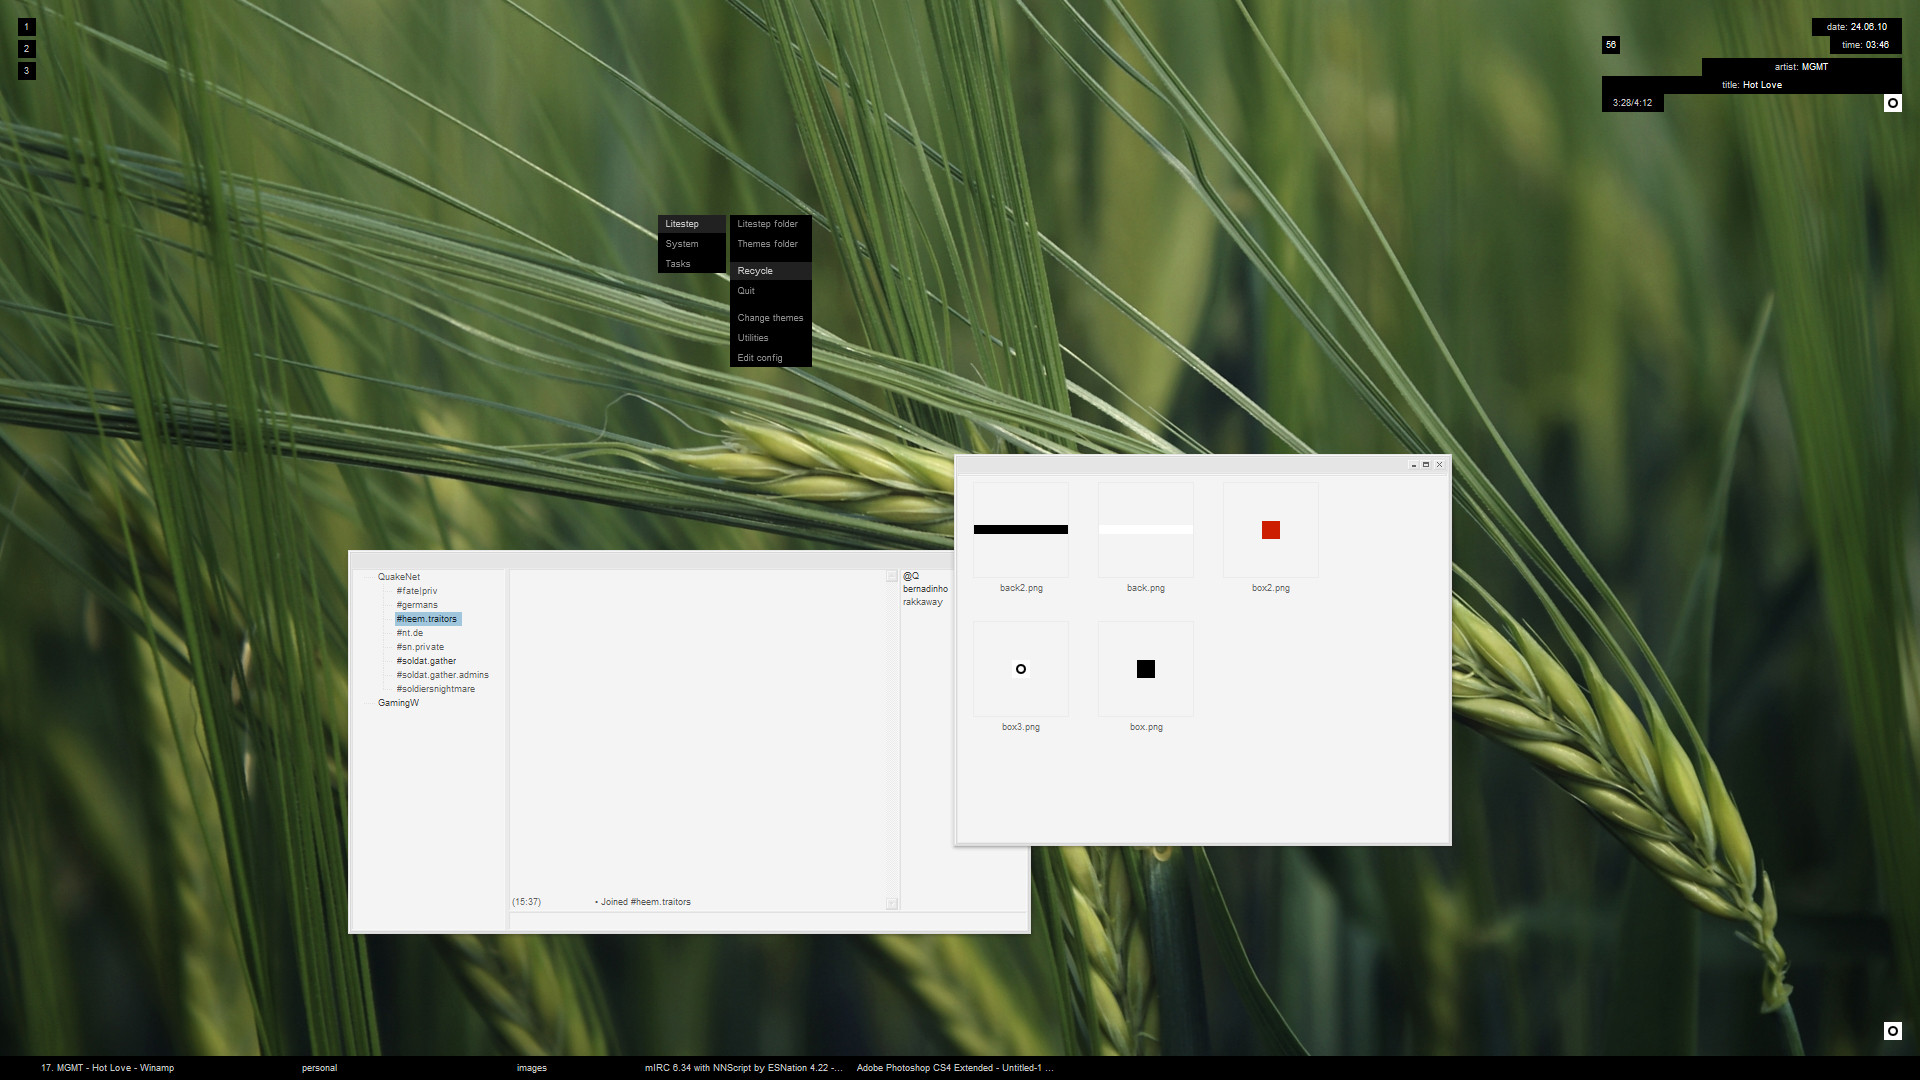
Task: Select the back.png thumbnail icon
Action: point(1145,530)
